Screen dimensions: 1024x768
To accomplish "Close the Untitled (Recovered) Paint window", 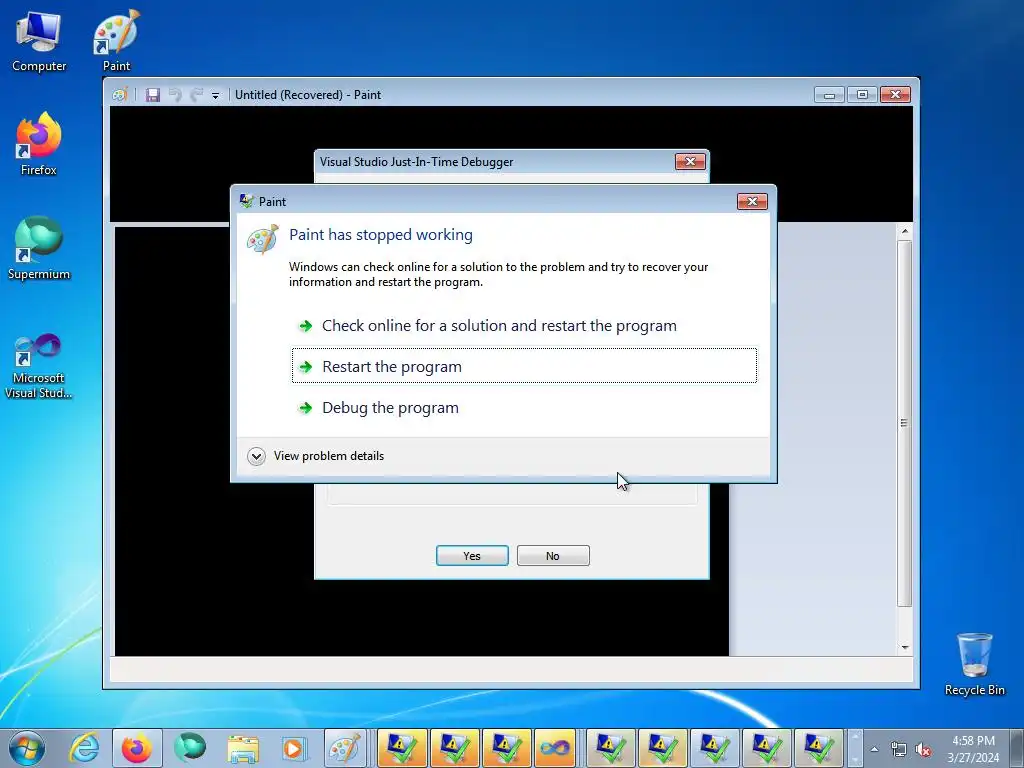I will (x=895, y=95).
